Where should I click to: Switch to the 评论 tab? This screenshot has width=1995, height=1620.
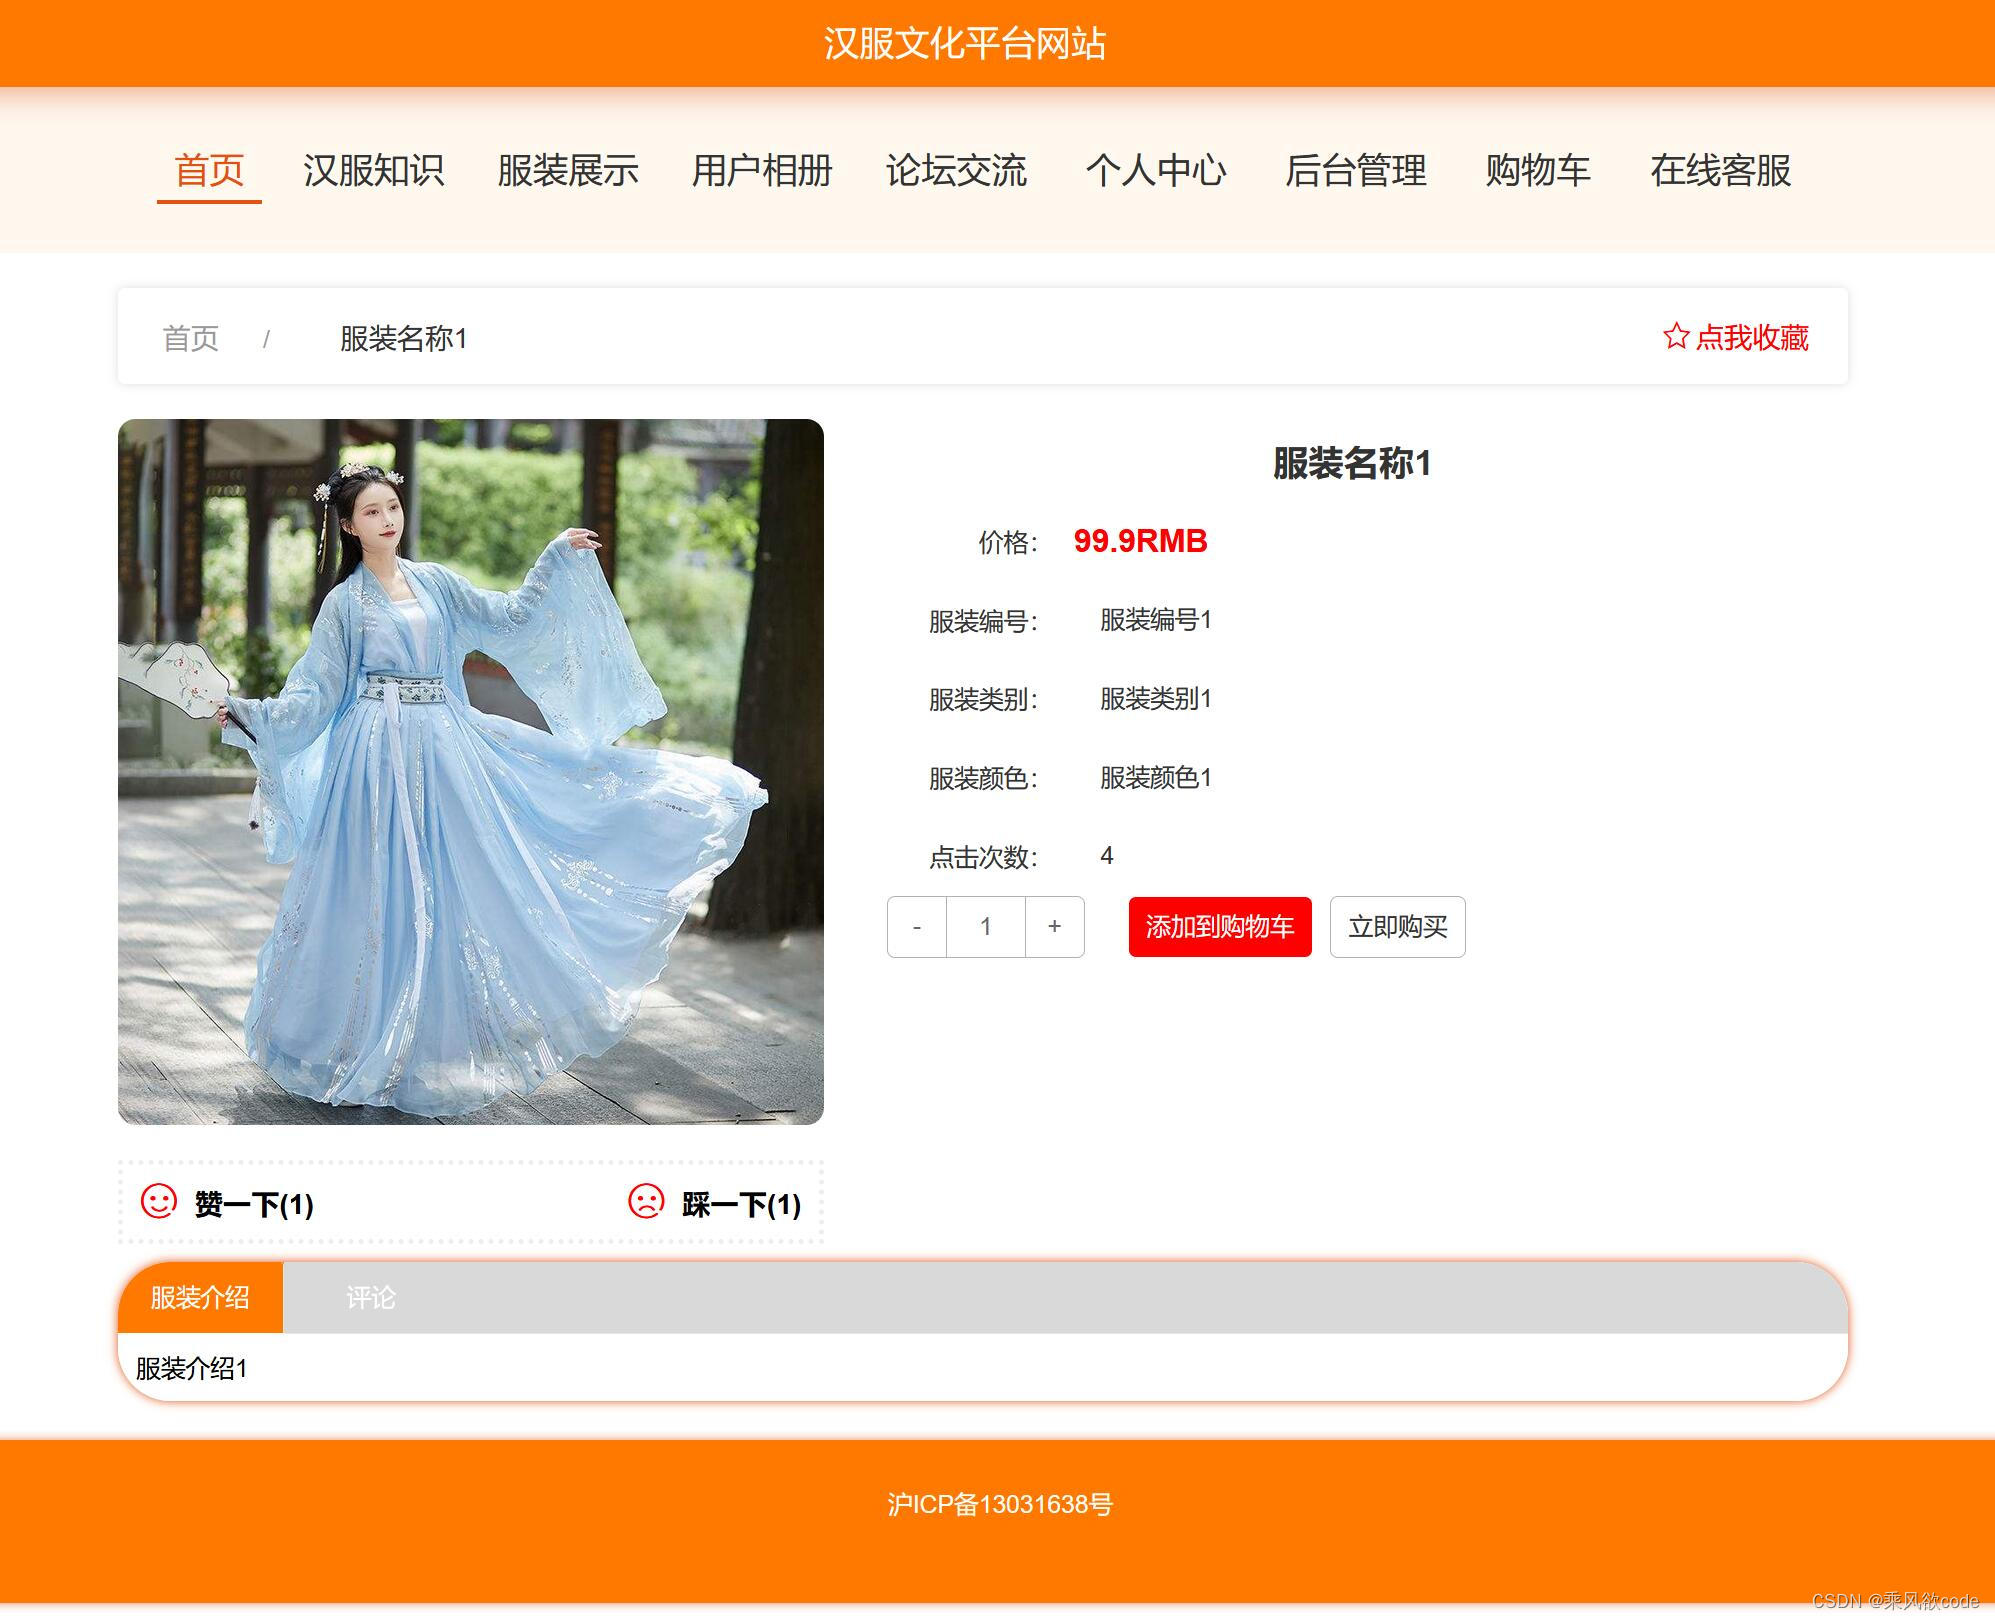pyautogui.click(x=371, y=1298)
